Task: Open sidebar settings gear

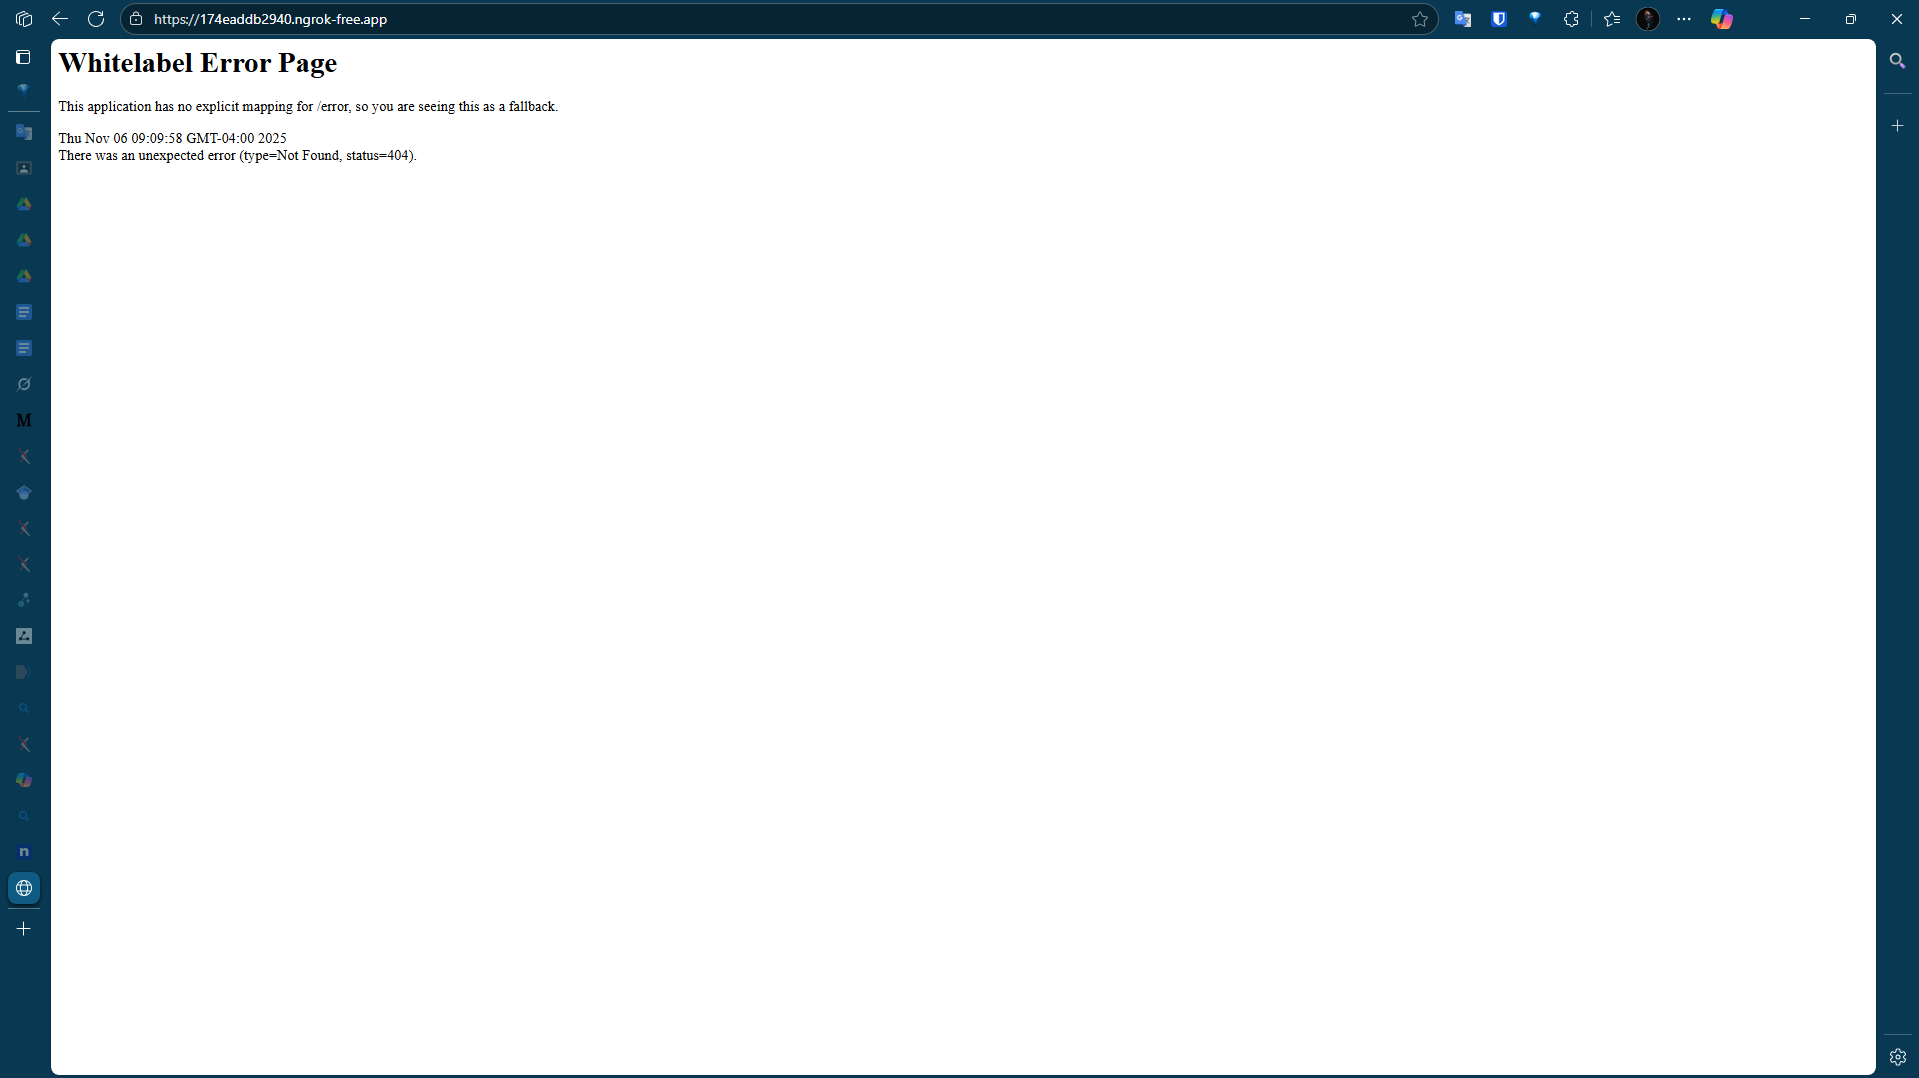Action: (1897, 1057)
